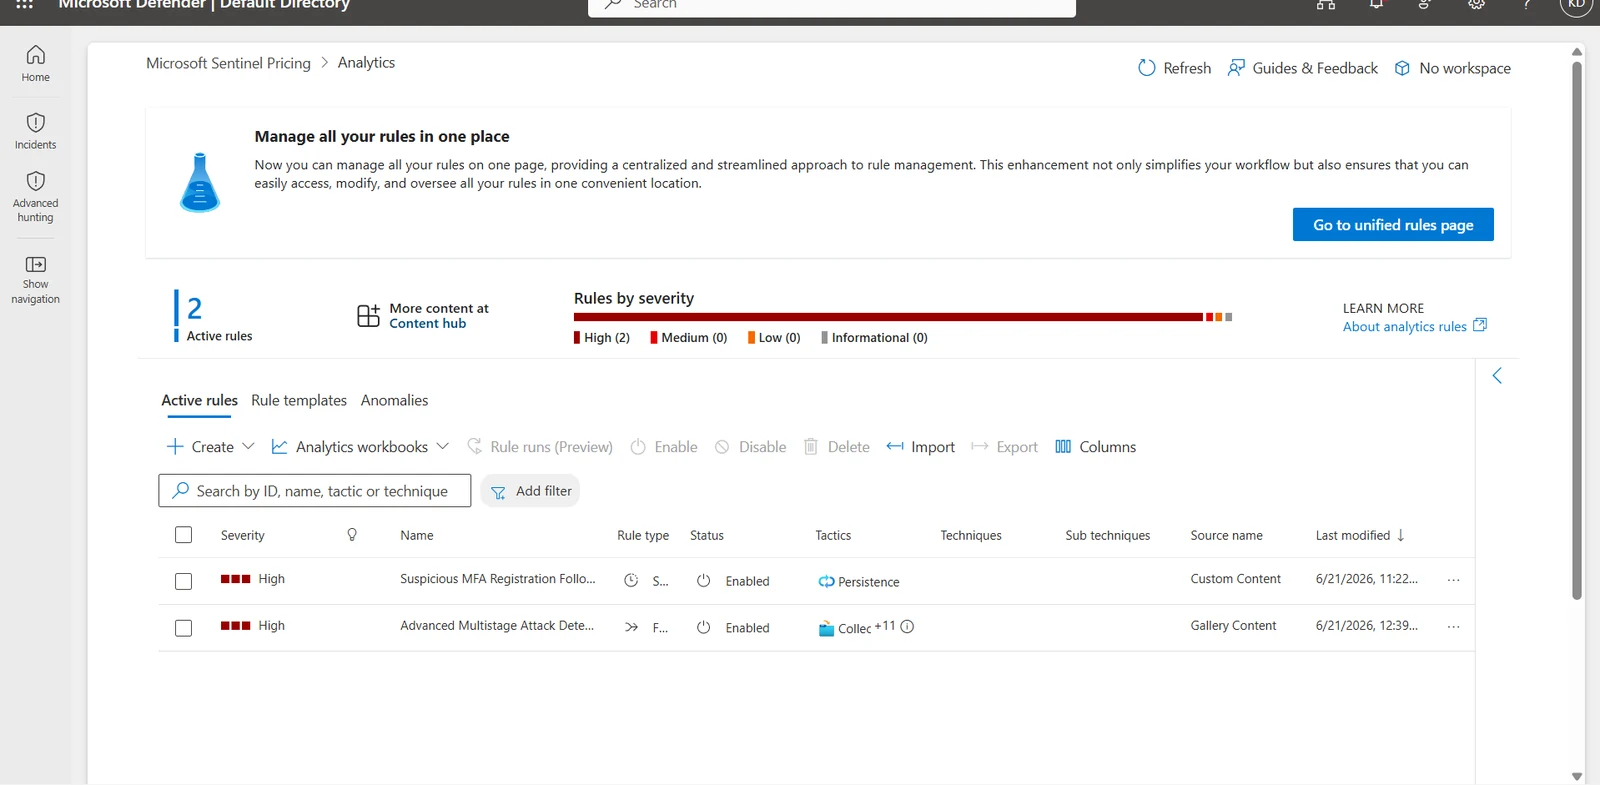Click the Import arrow icon
This screenshot has height=785, width=1600.
coord(895,446)
